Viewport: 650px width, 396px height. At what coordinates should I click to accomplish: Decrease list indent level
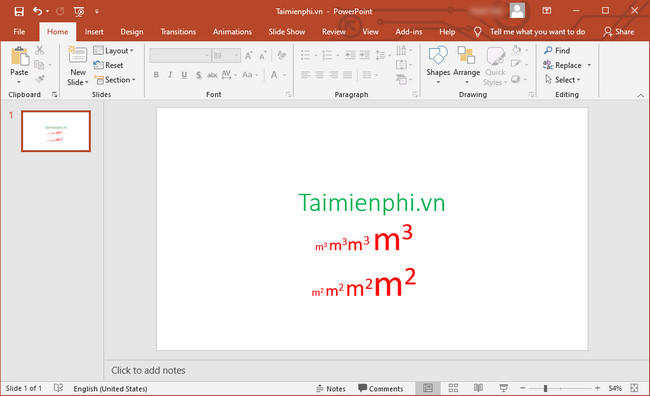tap(350, 55)
